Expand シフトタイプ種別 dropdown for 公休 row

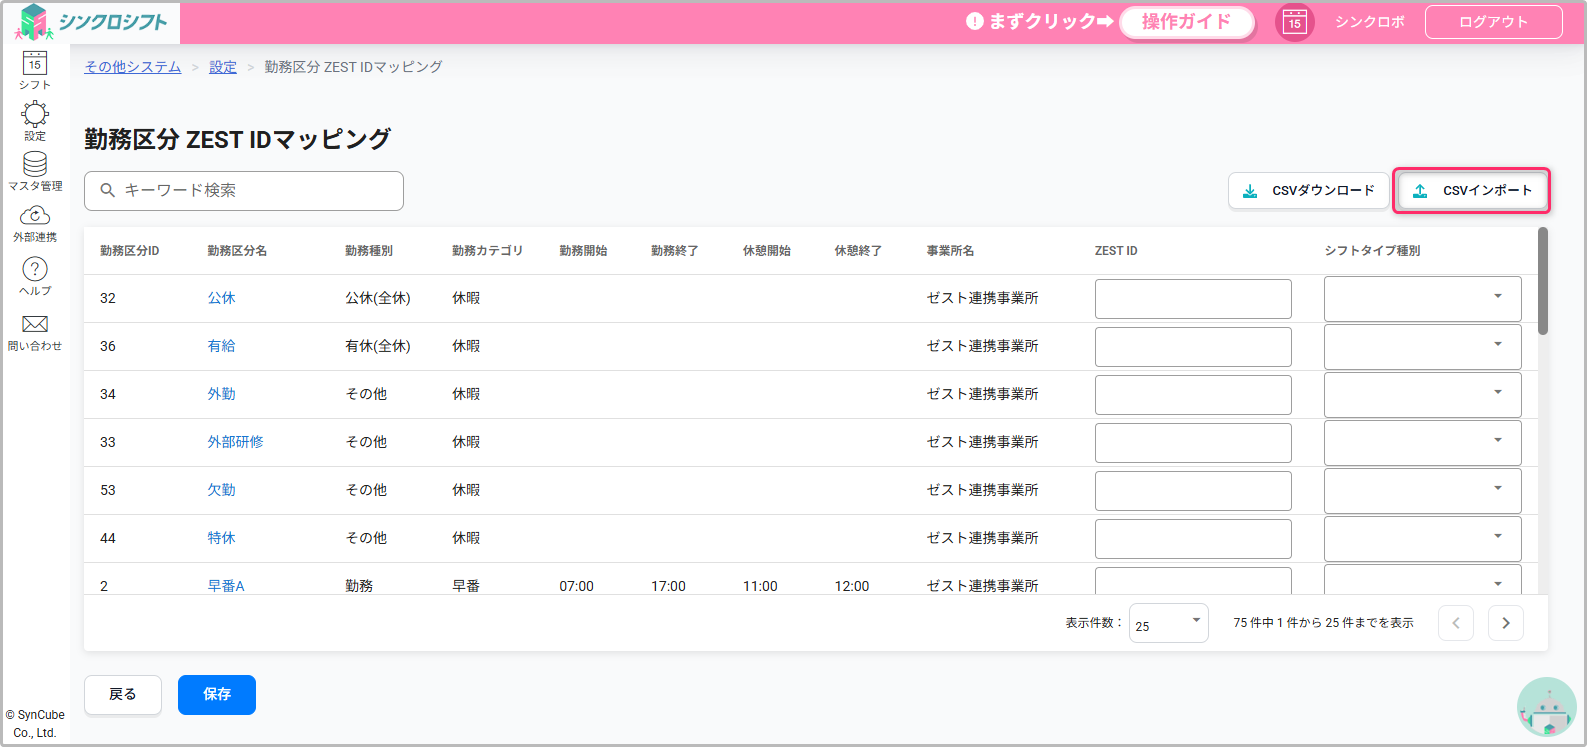pyautogui.click(x=1422, y=298)
